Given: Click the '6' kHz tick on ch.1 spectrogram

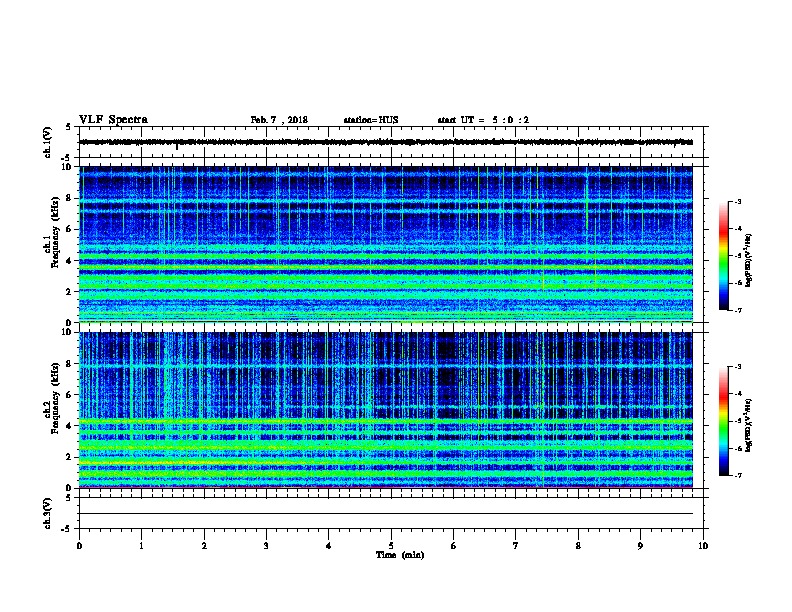Looking at the screenshot, I should [x=70, y=229].
